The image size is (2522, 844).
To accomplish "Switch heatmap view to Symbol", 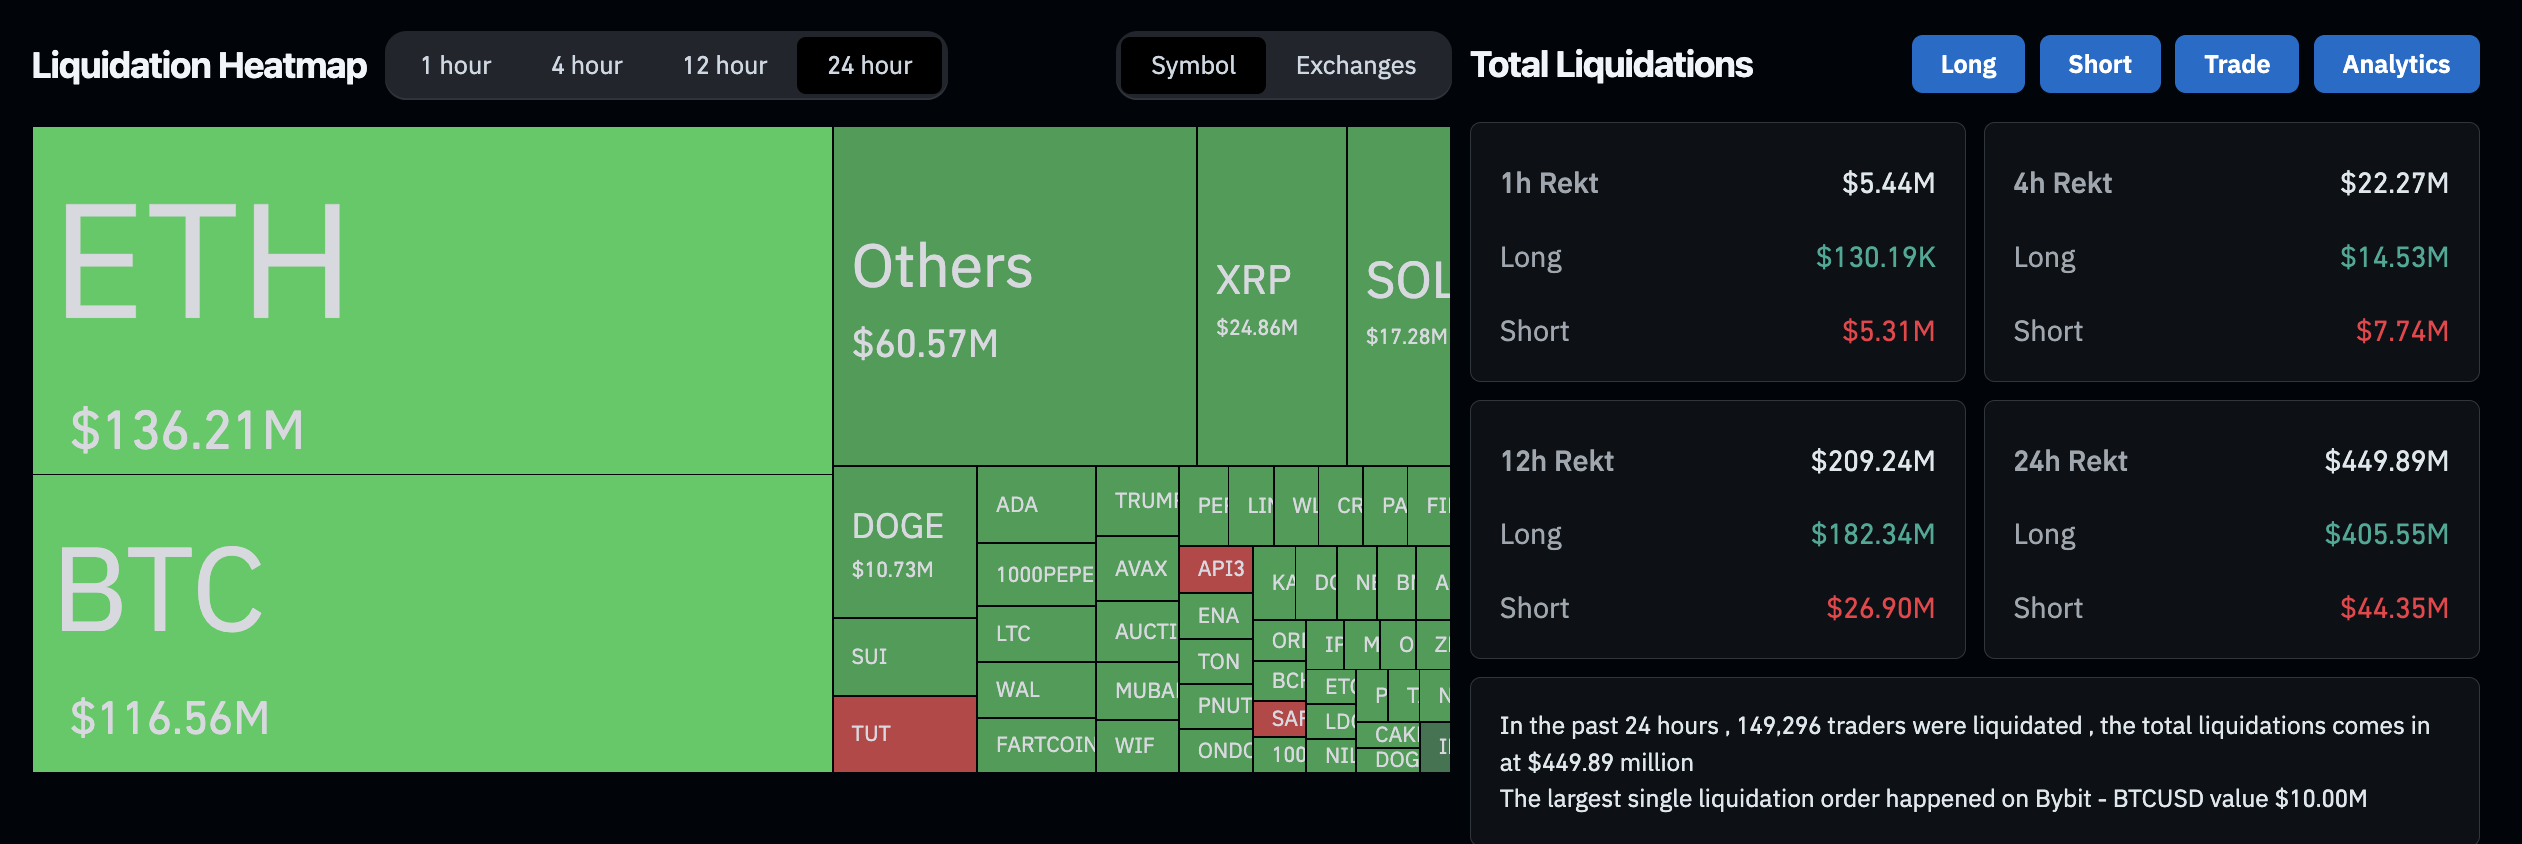I will (1193, 65).
